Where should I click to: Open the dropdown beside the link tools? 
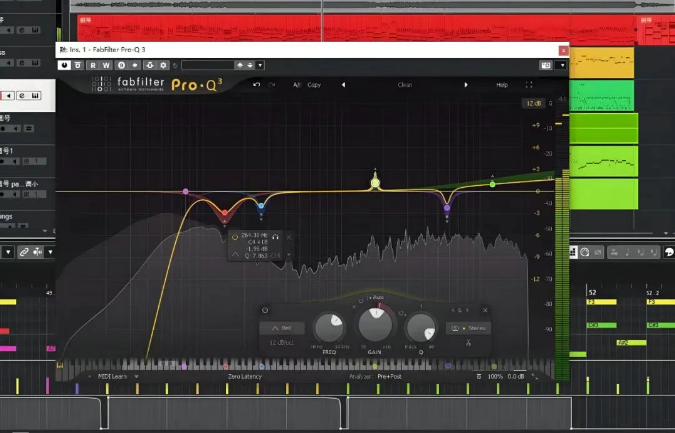pos(50,252)
